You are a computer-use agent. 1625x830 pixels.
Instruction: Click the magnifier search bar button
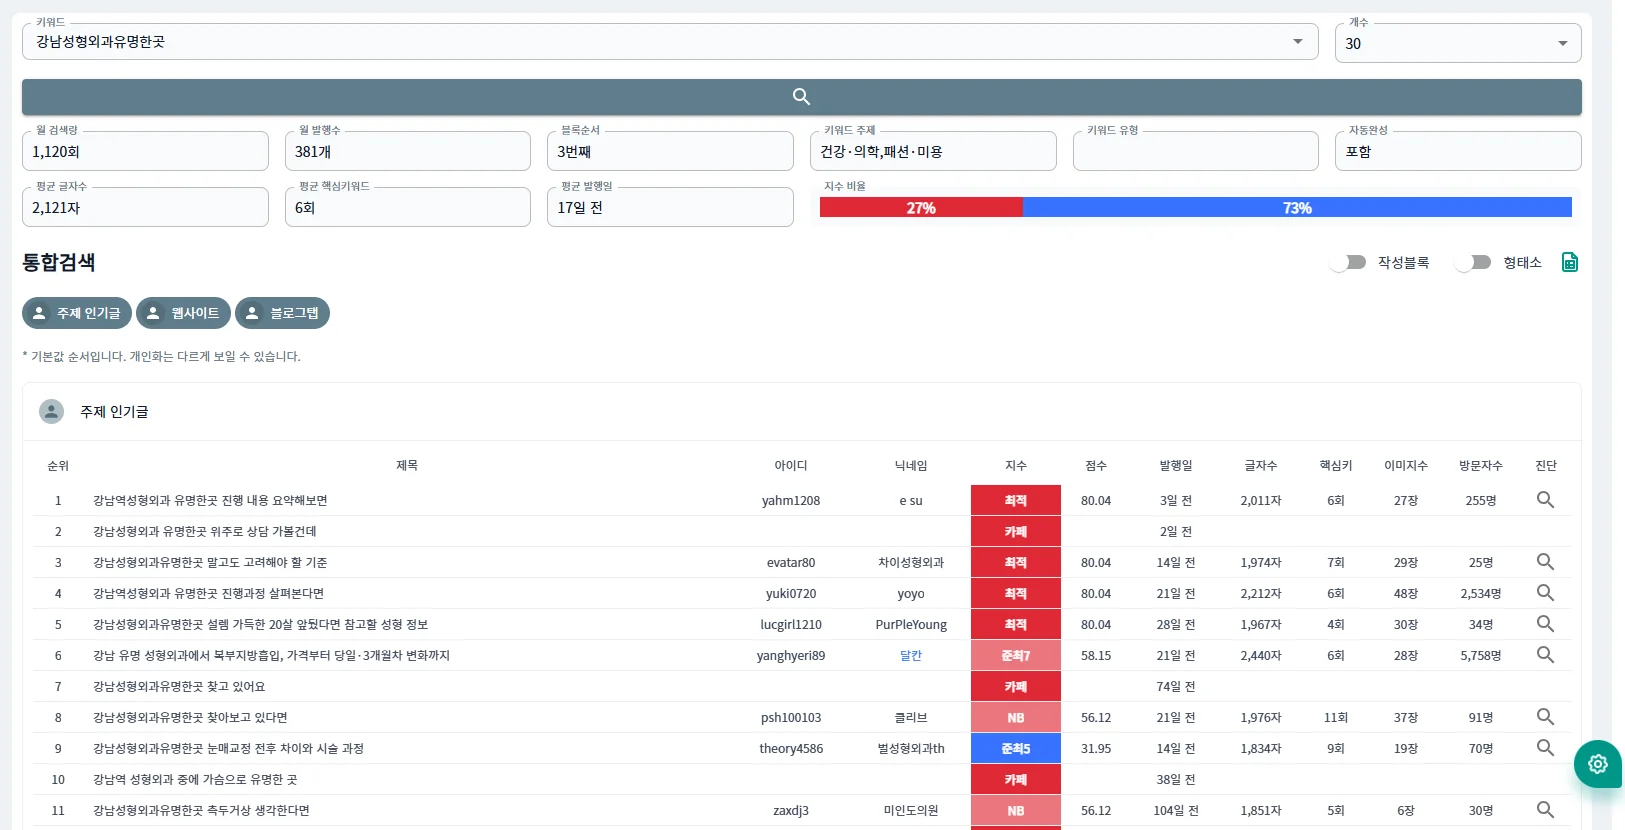801,97
